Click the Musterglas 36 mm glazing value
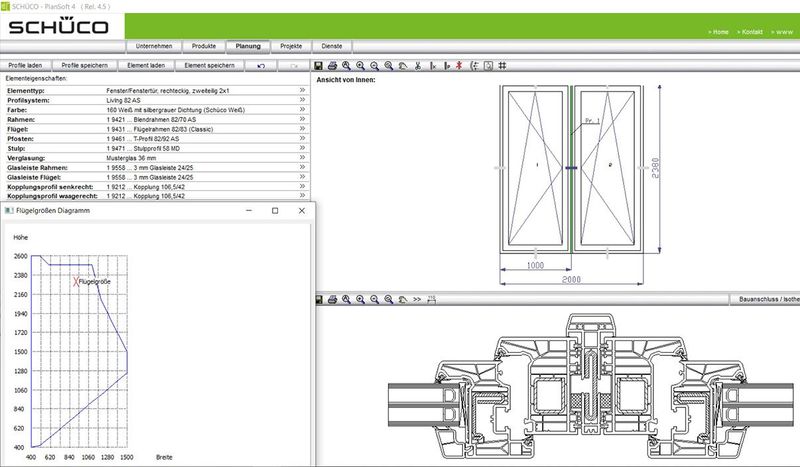 (131, 158)
